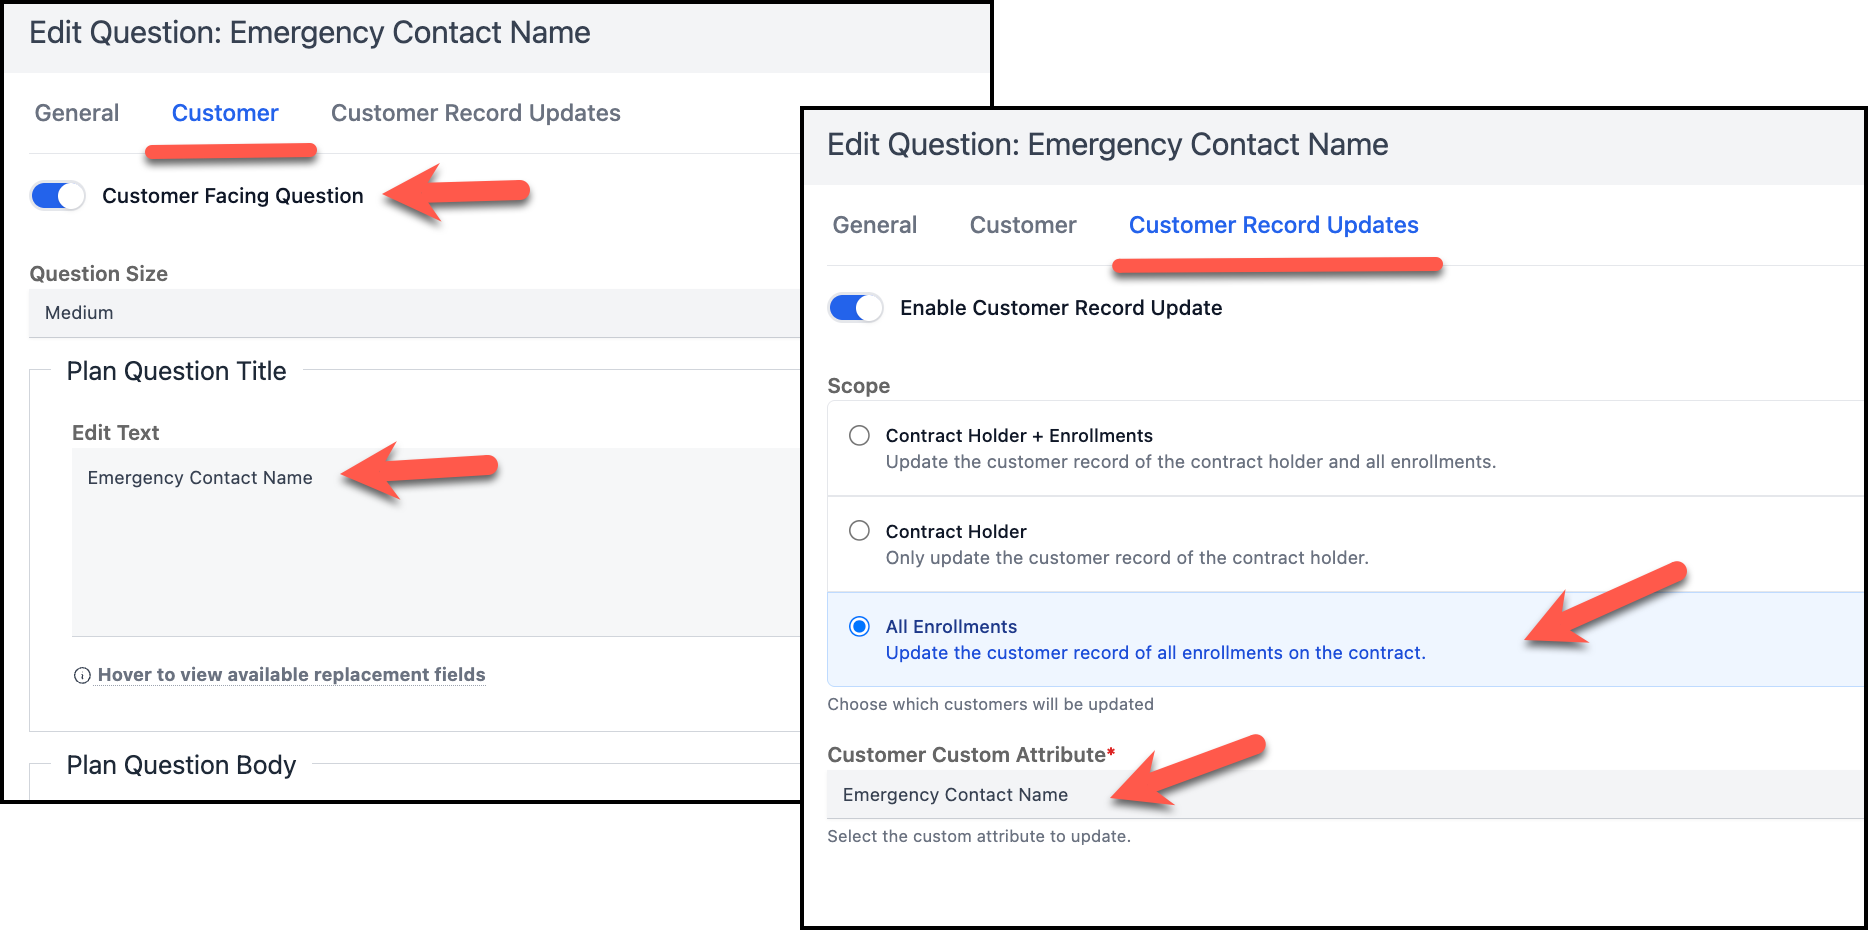This screenshot has height=930, width=1868.
Task: Disable the Enable Customer Record Update switch
Action: (x=855, y=308)
